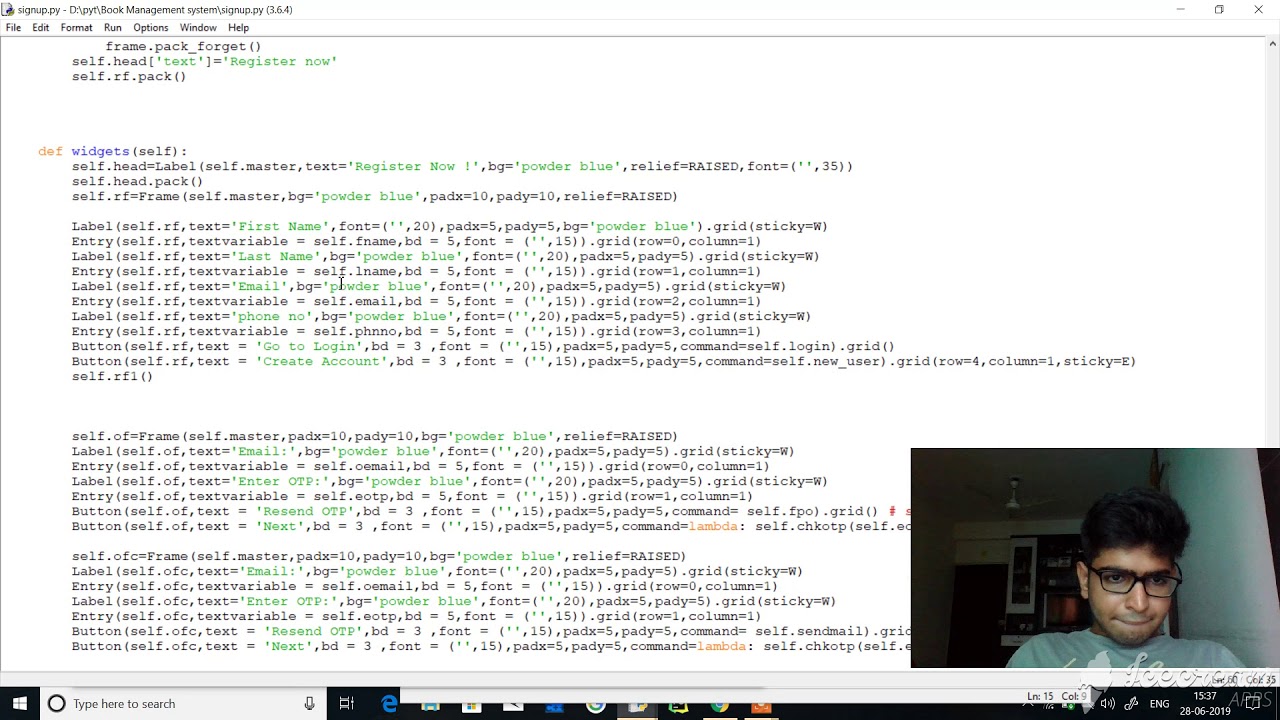Screen dimensions: 1280x720
Task: Click the Label line with 'First Name'
Action: click(x=449, y=226)
